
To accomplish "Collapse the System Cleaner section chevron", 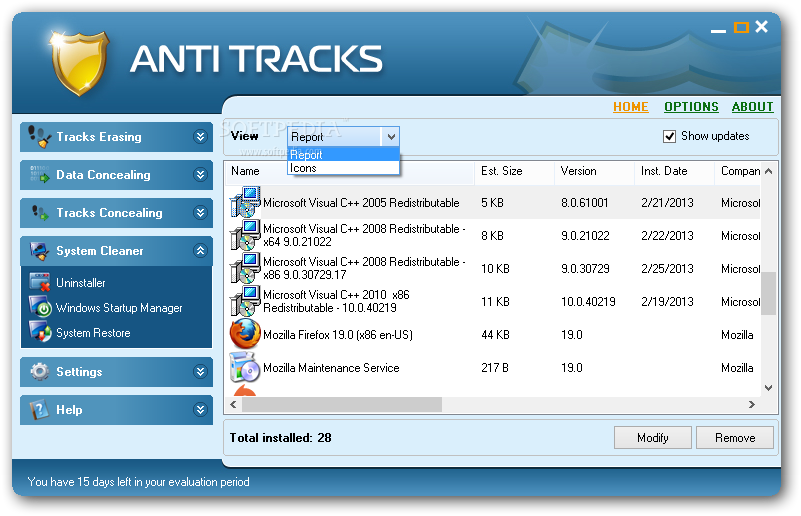I will click(x=200, y=250).
